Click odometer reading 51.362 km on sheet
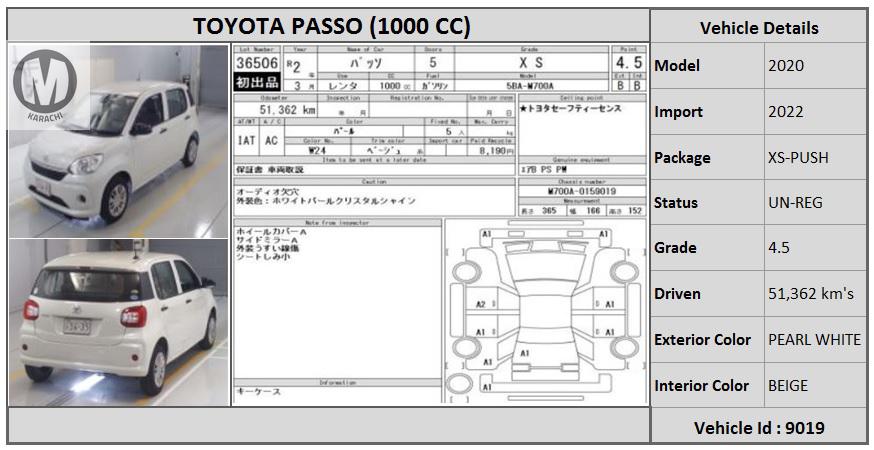874x450 pixels. (x=287, y=110)
